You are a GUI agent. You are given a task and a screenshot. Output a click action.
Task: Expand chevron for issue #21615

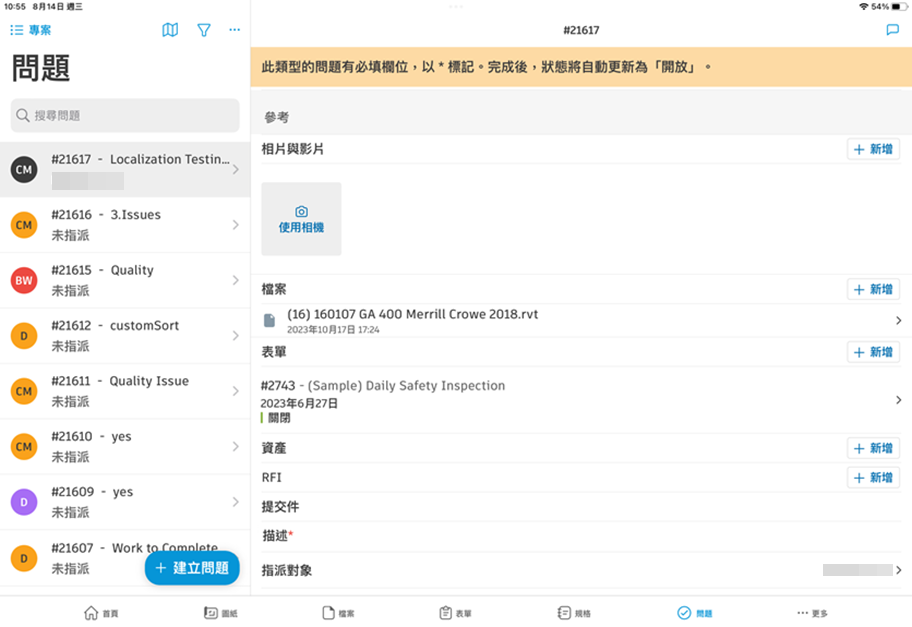(x=236, y=280)
